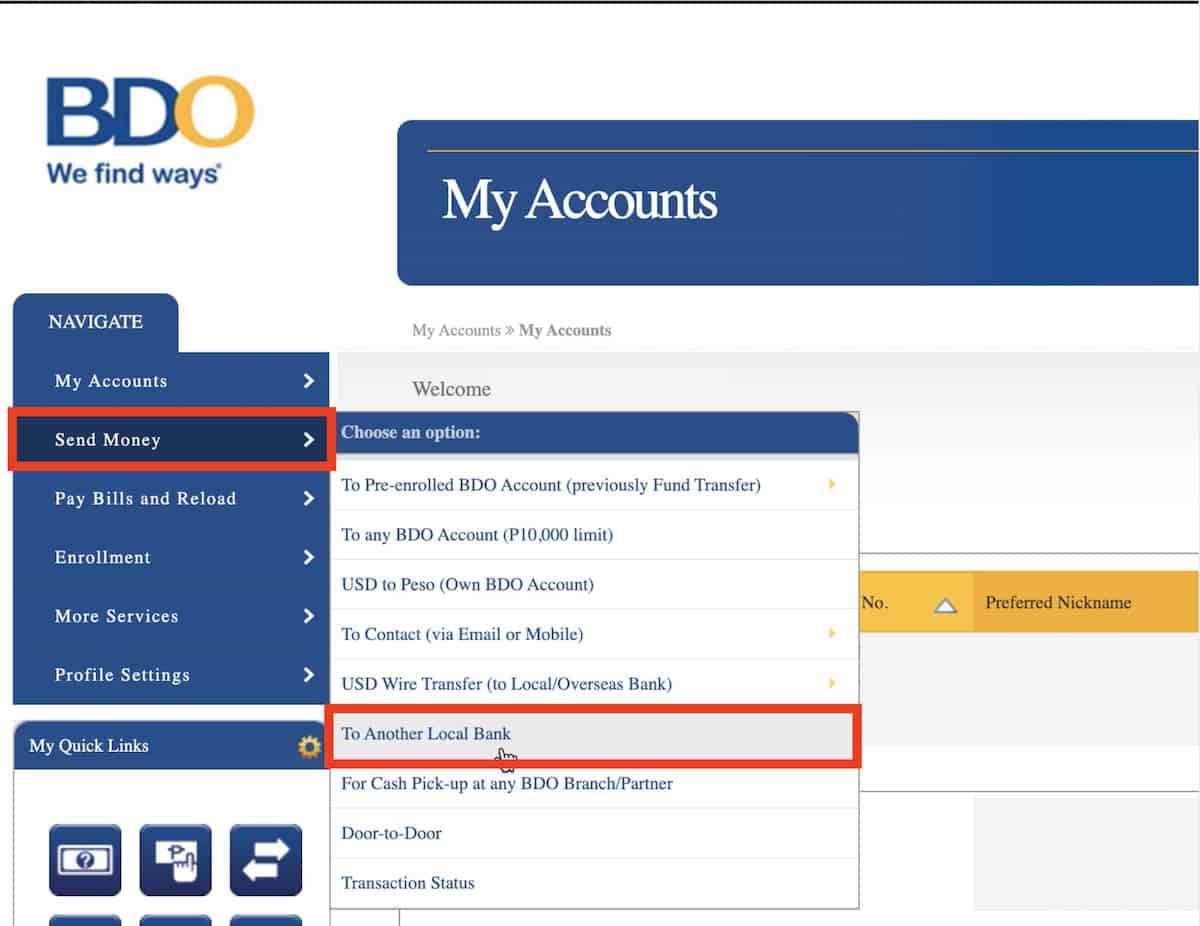1200x926 pixels.
Task: Sort the column with the triangle icon
Action: 945,605
